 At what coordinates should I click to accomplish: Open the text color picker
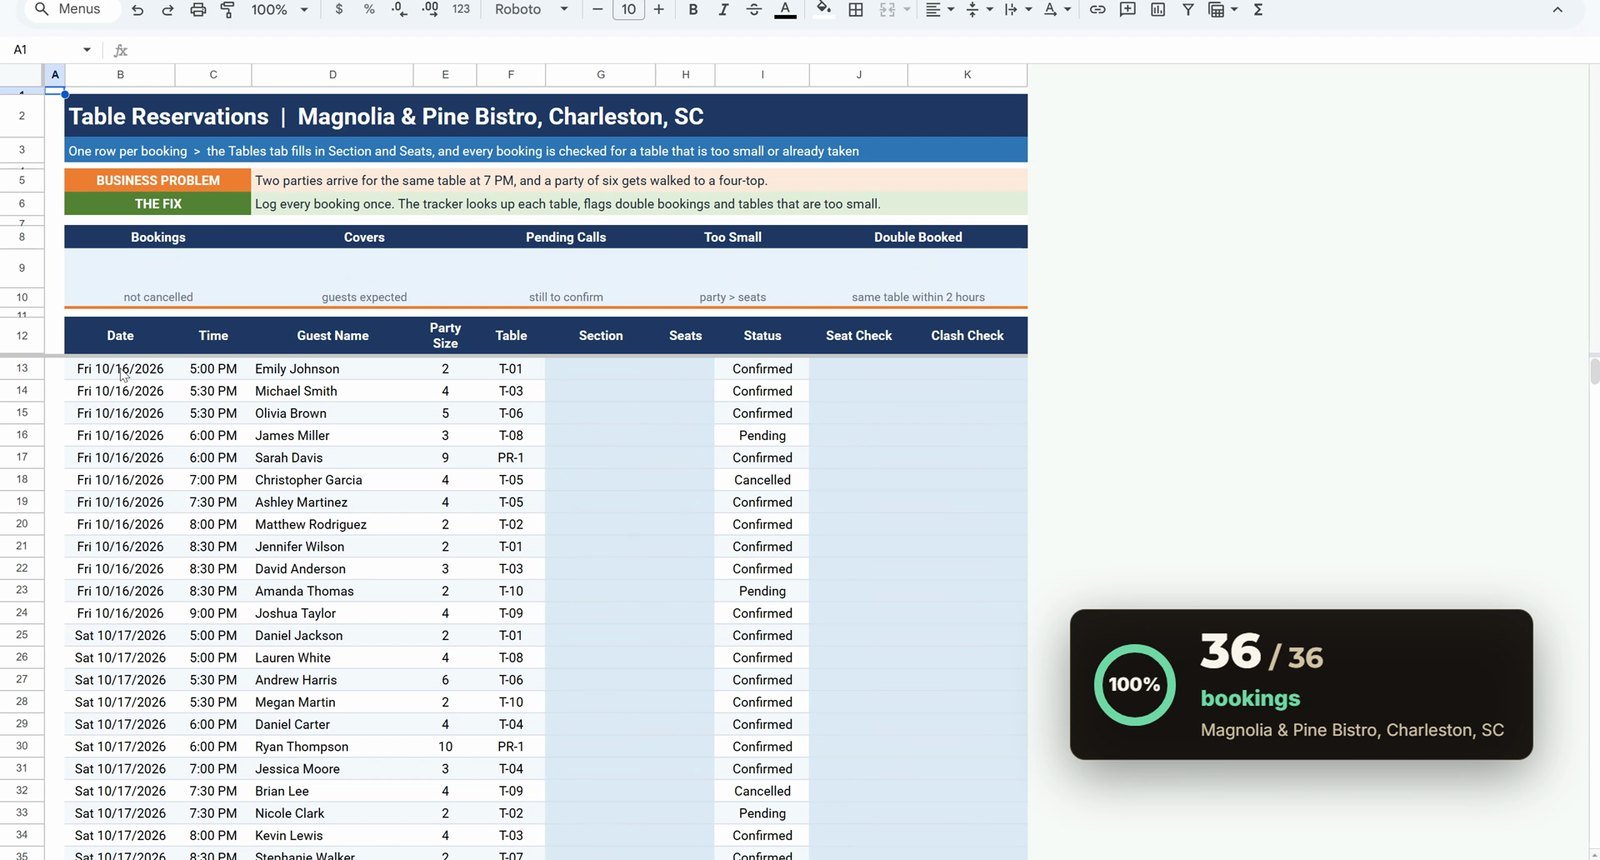(x=786, y=9)
